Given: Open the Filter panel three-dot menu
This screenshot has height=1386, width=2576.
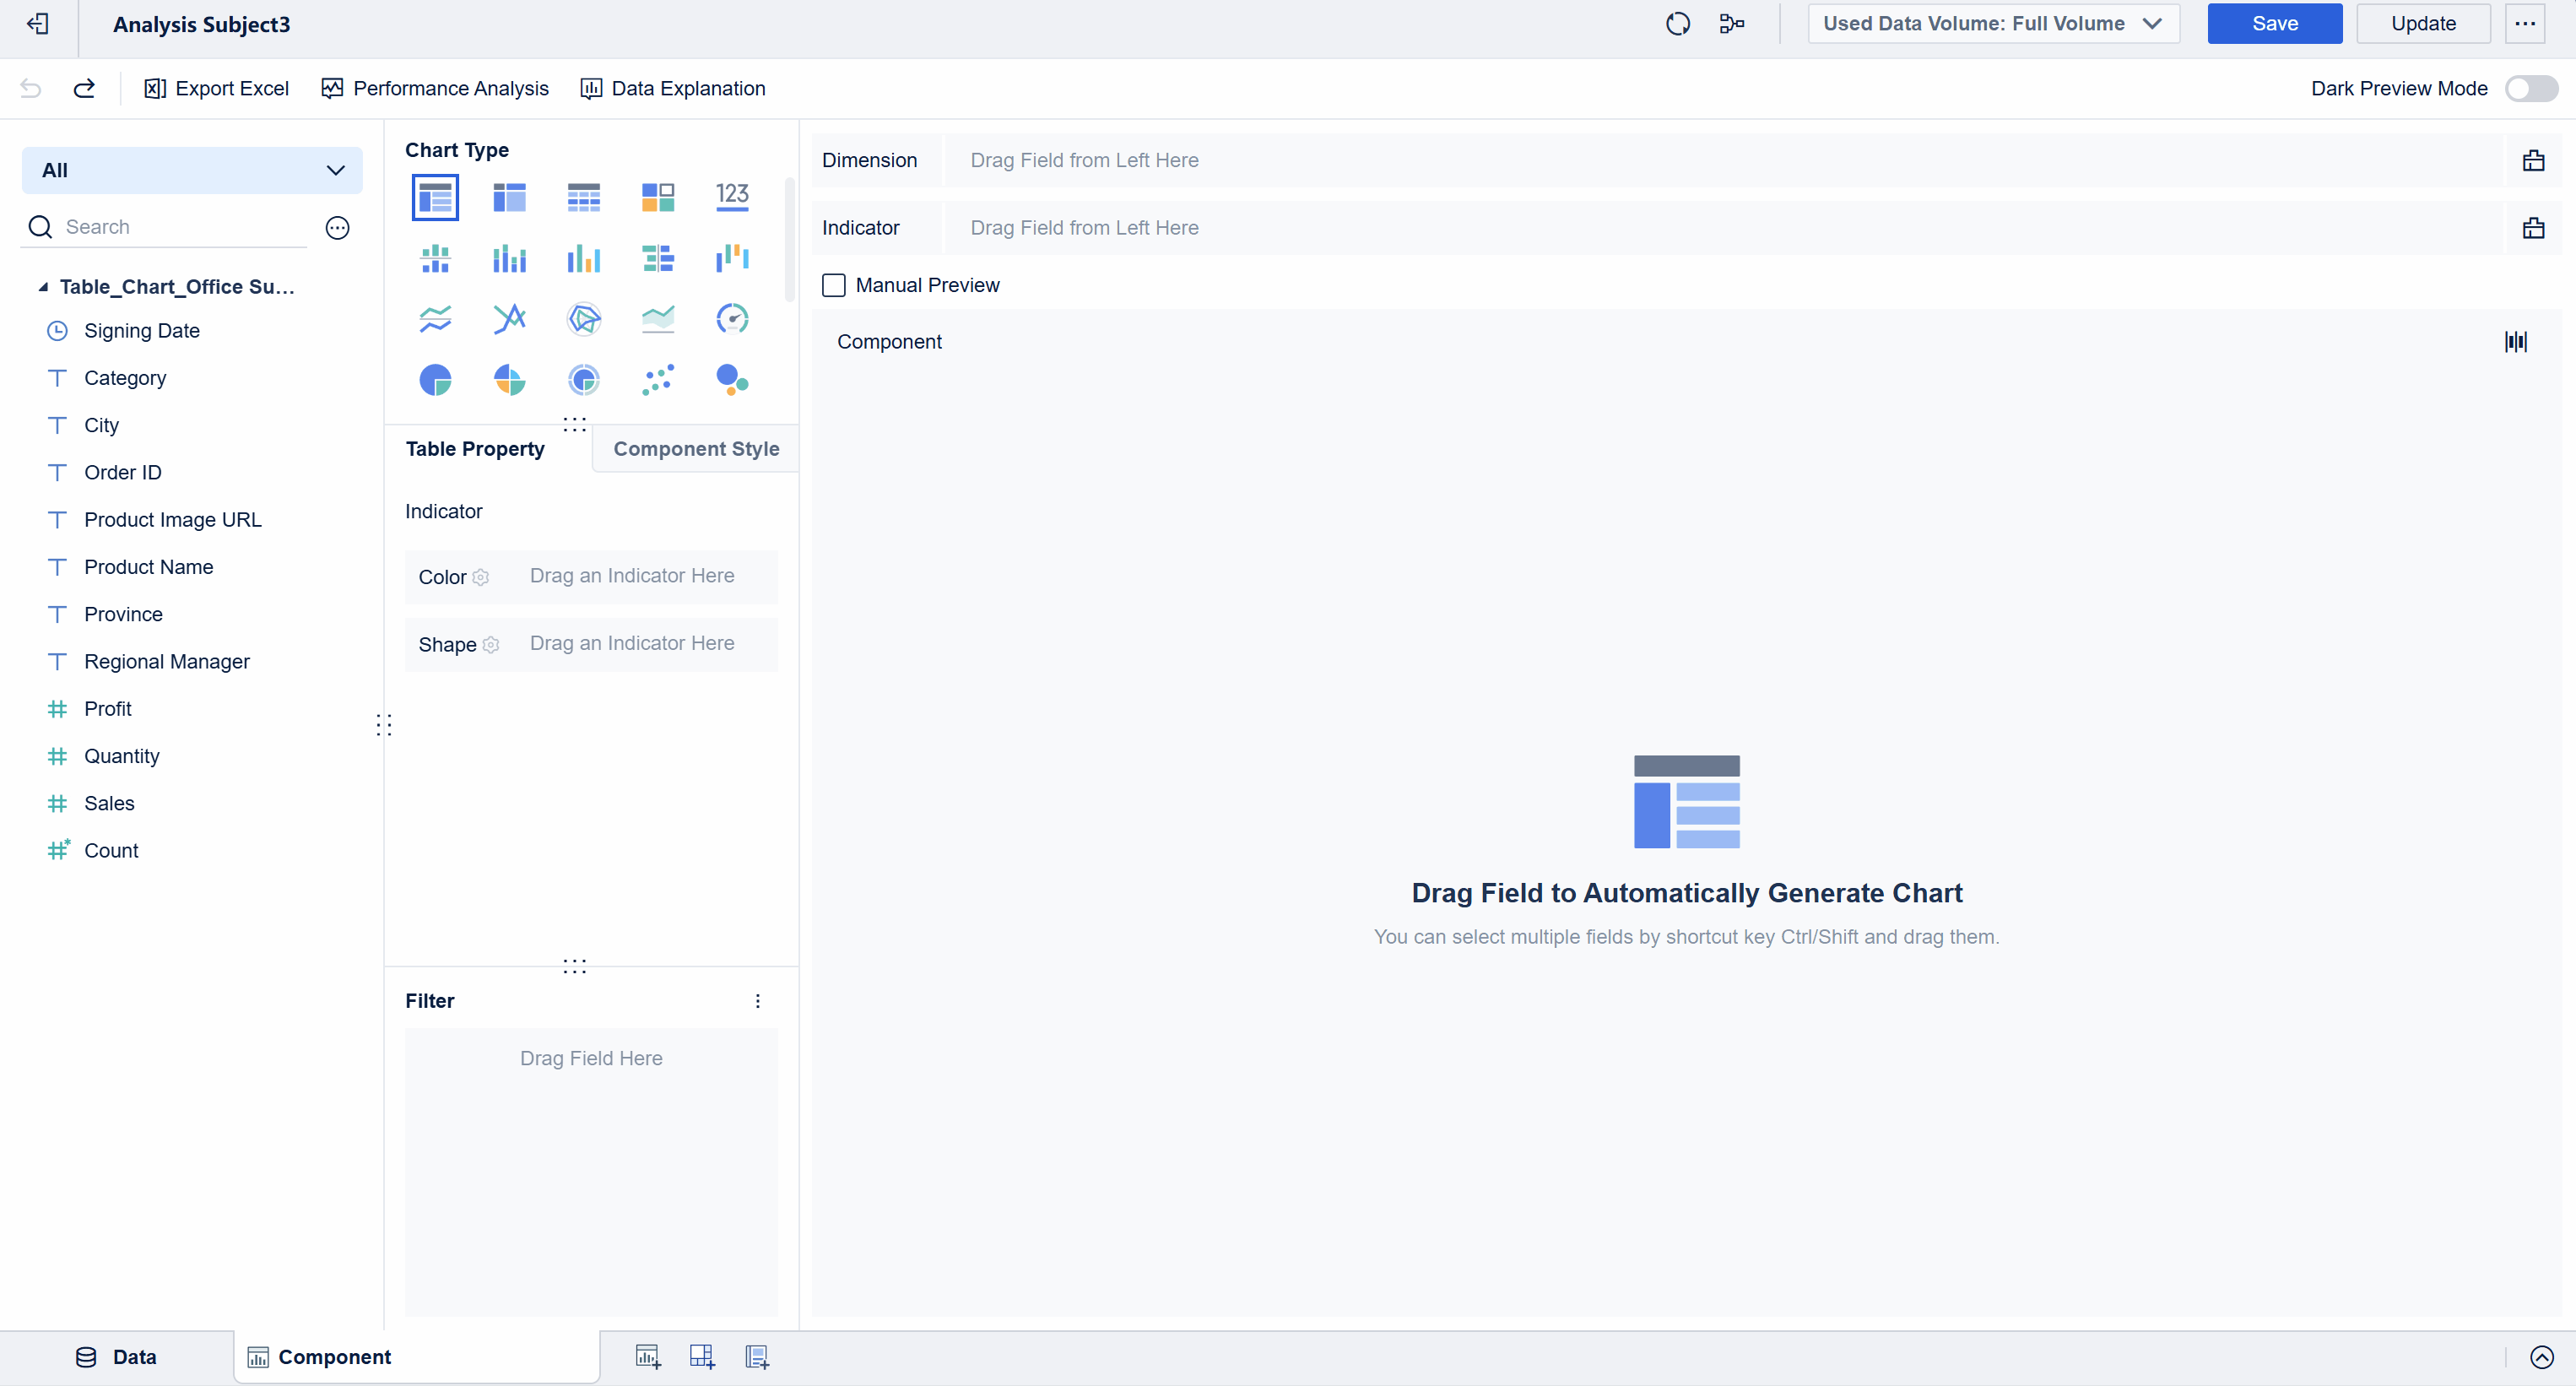Looking at the screenshot, I should 758,1001.
